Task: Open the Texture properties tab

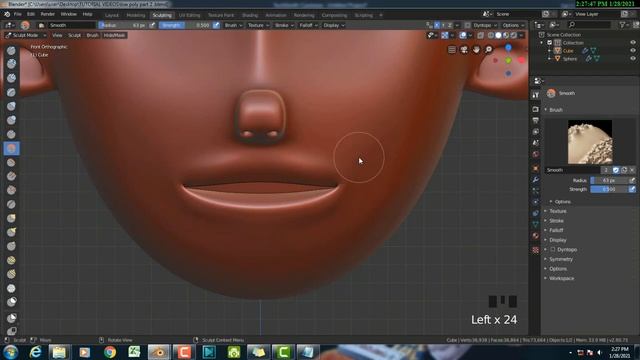Action: 536,250
